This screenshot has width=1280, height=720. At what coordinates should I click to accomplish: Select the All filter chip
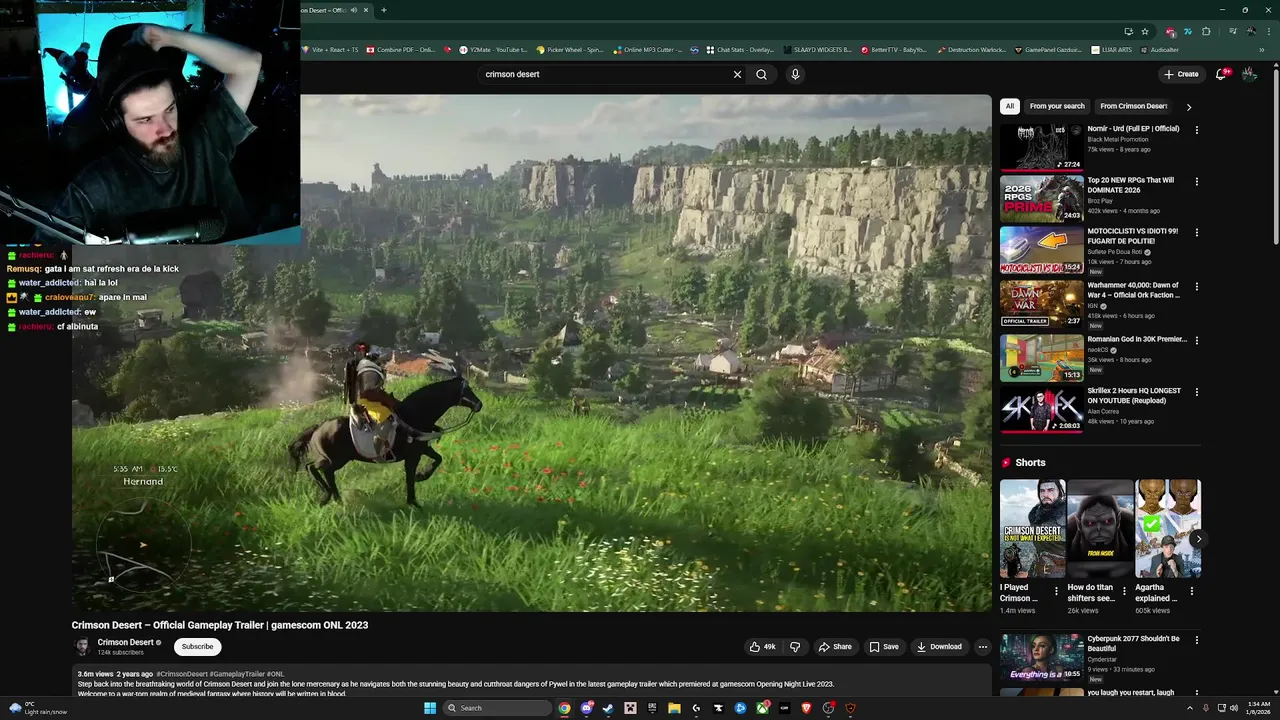(x=1009, y=106)
